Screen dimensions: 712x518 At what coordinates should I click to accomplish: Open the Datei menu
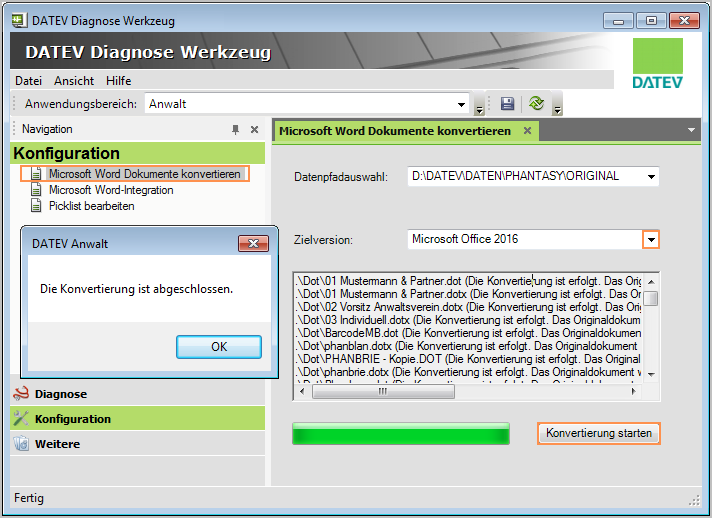pyautogui.click(x=29, y=81)
